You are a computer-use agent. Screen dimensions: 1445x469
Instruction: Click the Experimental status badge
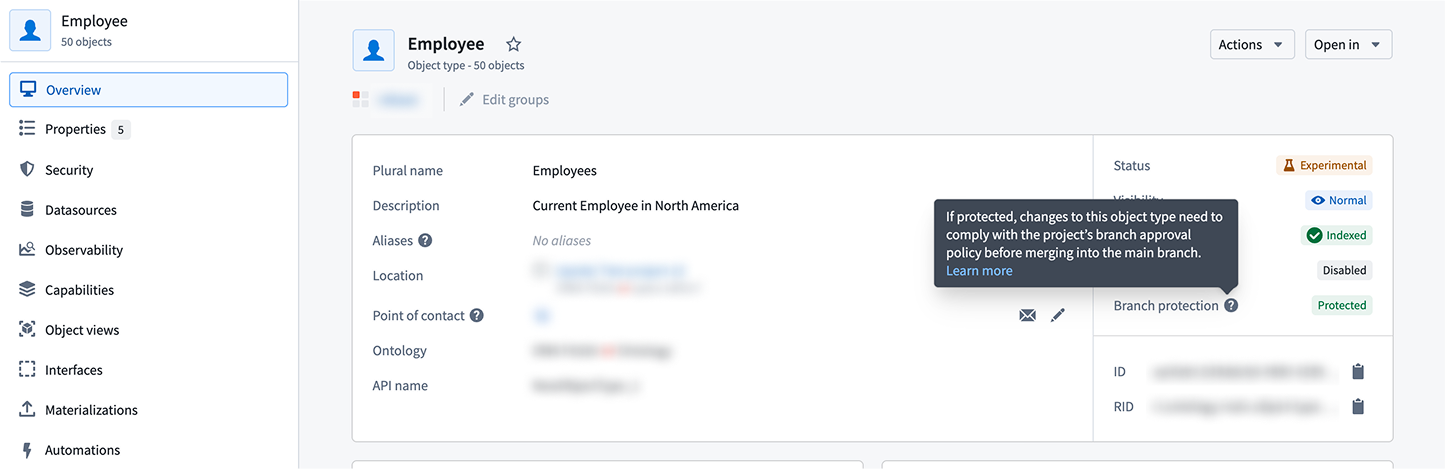(1324, 166)
